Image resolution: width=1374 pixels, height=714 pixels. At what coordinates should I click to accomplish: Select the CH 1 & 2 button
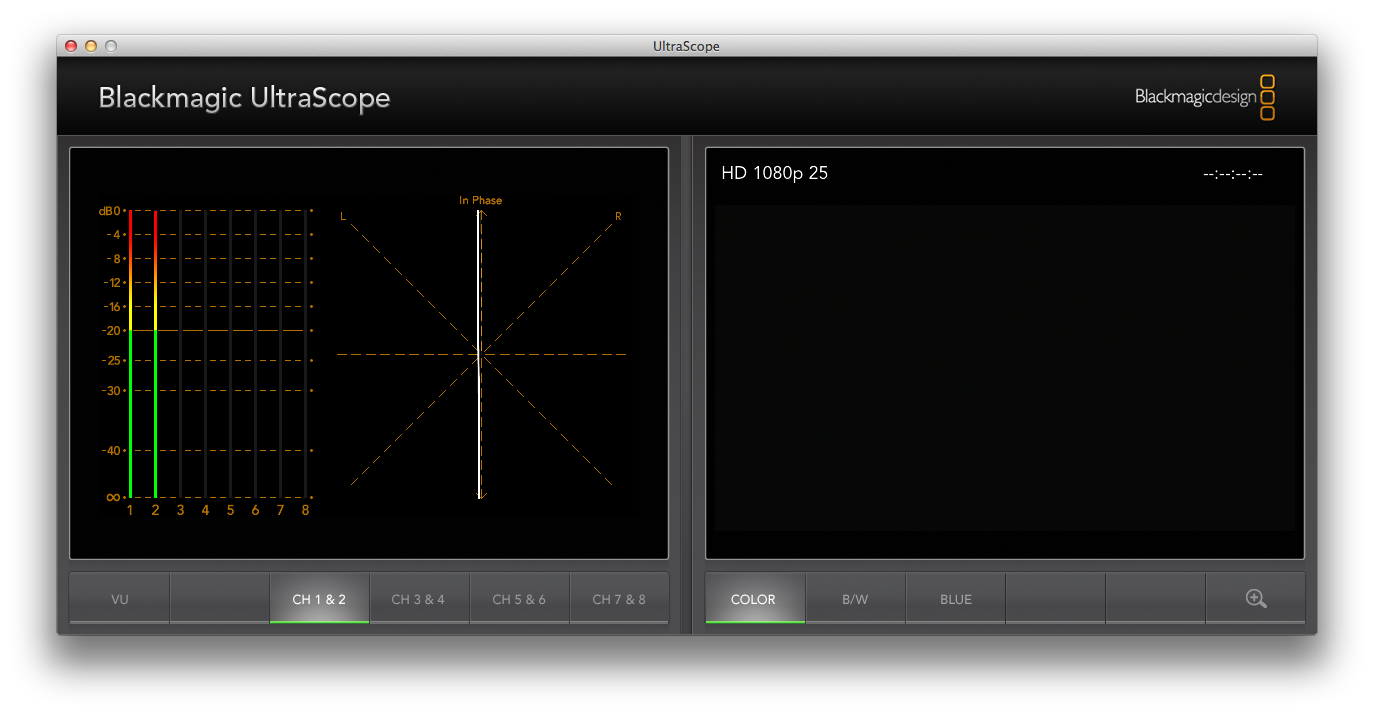(x=319, y=598)
